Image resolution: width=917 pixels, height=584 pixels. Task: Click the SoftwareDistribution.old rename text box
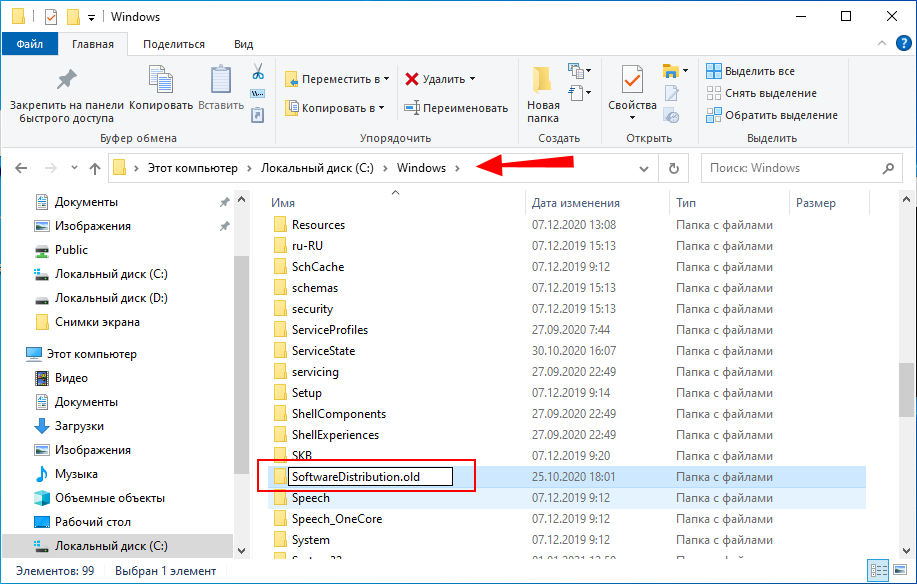pos(370,476)
